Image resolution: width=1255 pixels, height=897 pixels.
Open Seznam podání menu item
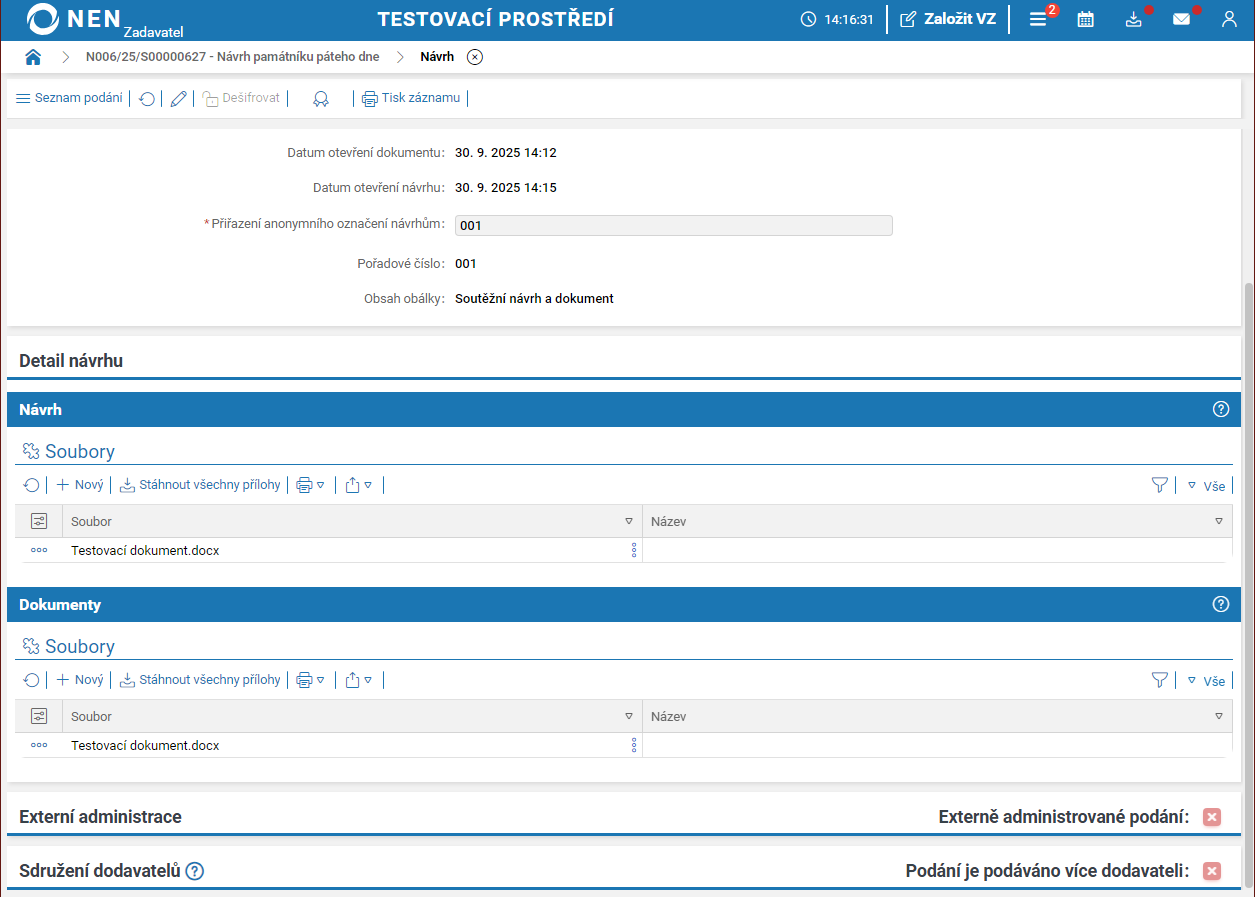pyautogui.click(x=69, y=98)
